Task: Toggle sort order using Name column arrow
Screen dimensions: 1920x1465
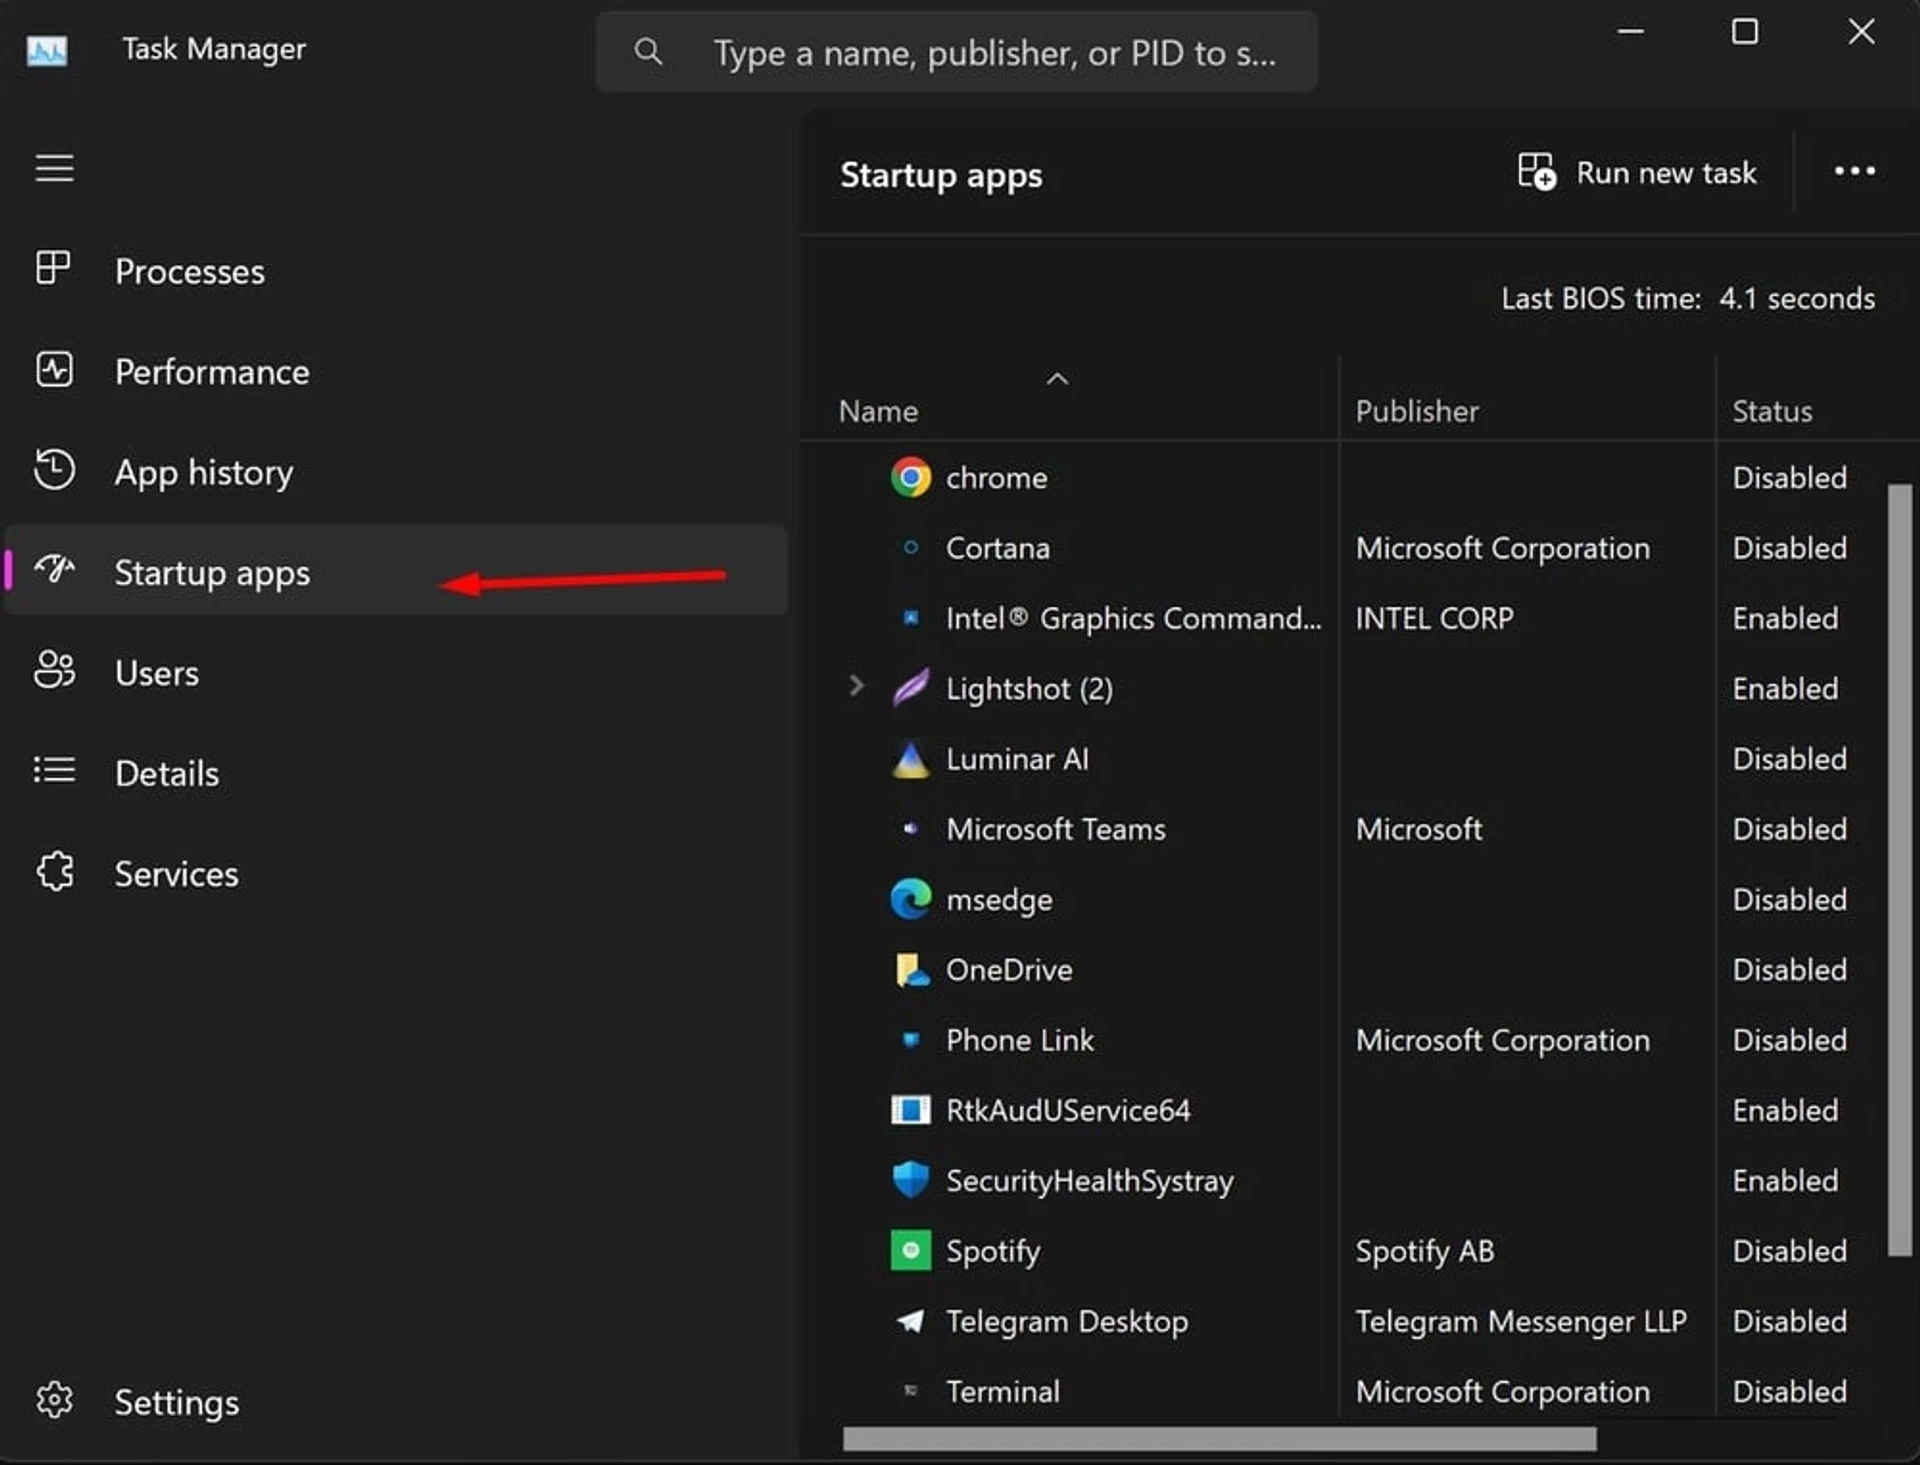Action: click(x=1057, y=378)
